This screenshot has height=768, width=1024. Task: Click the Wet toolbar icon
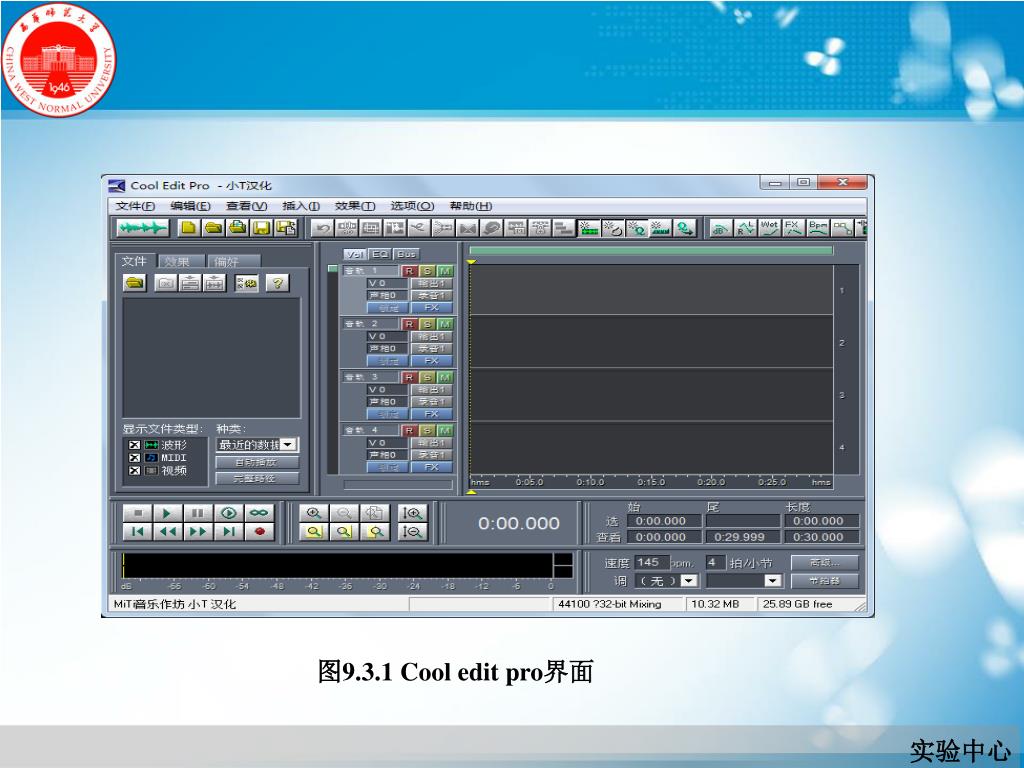pos(769,228)
